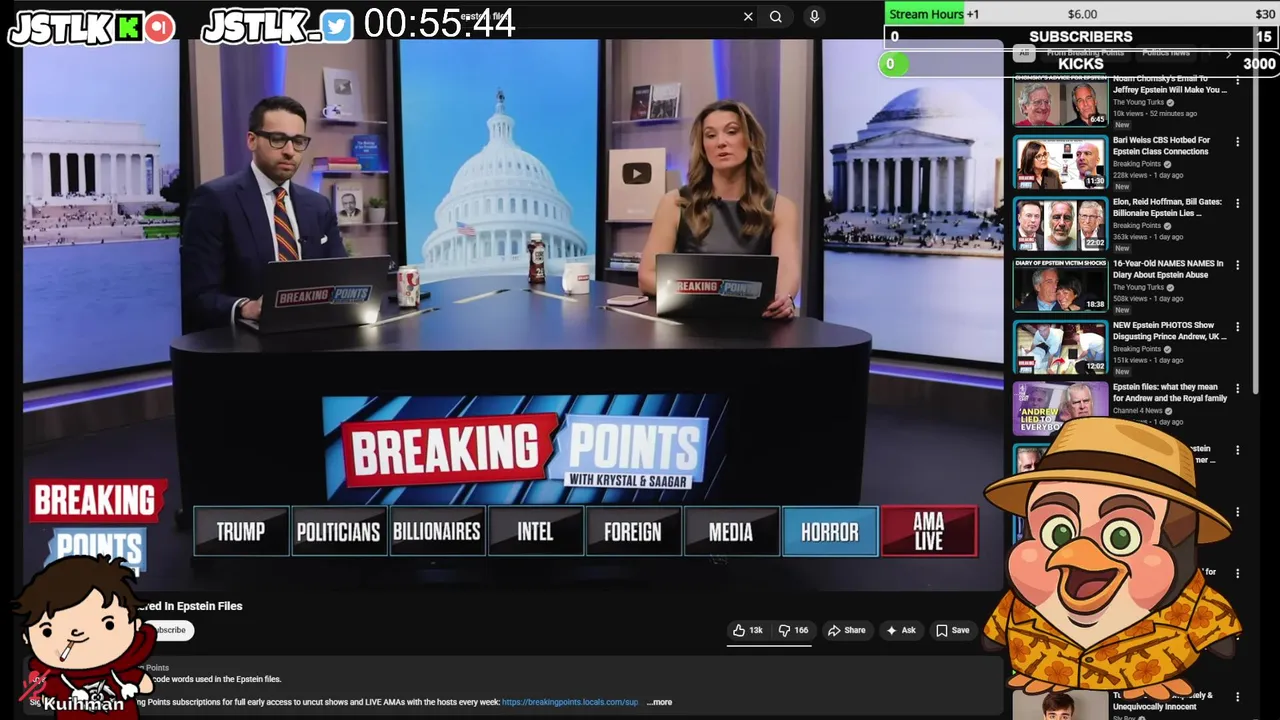Share the video using the Share button

tap(846, 630)
